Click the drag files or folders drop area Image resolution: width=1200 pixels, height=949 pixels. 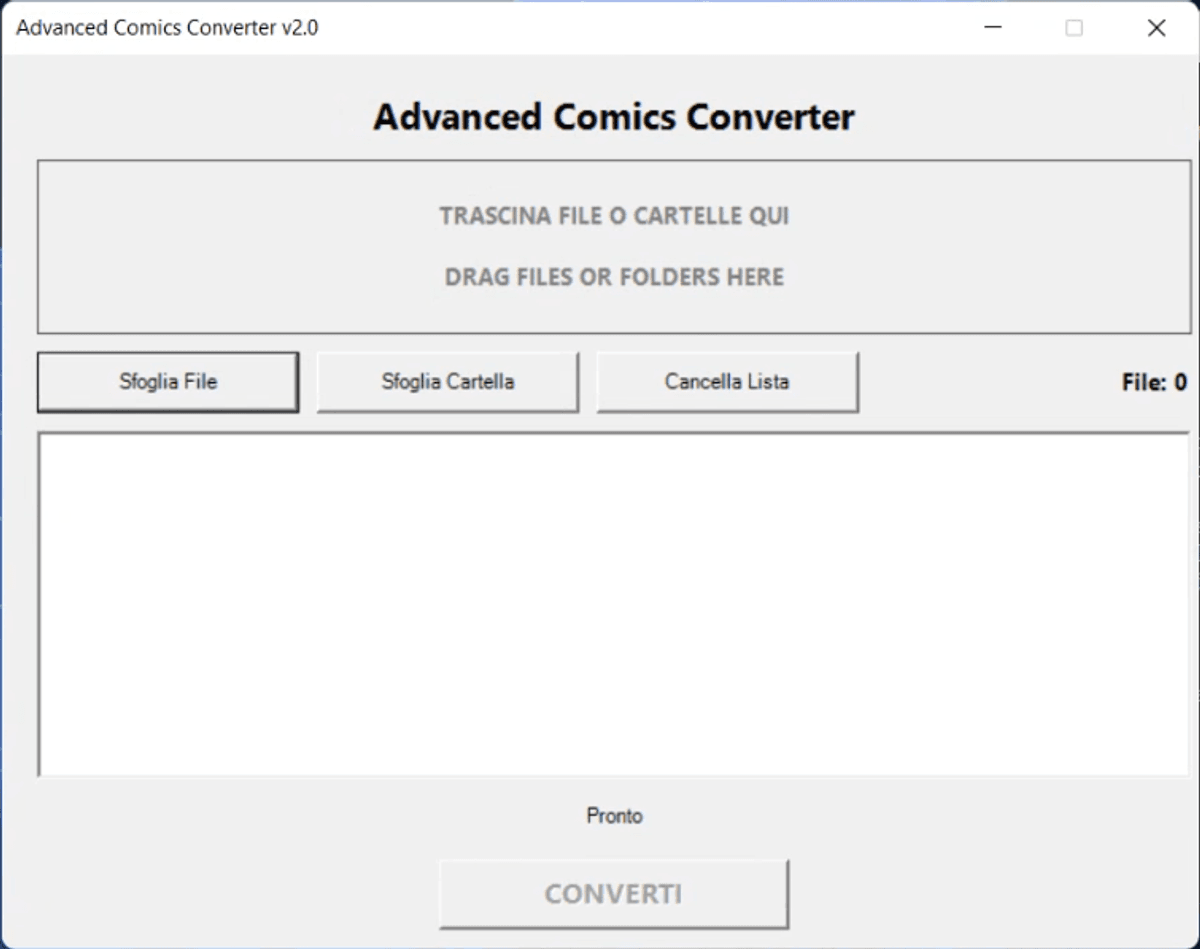click(x=614, y=247)
